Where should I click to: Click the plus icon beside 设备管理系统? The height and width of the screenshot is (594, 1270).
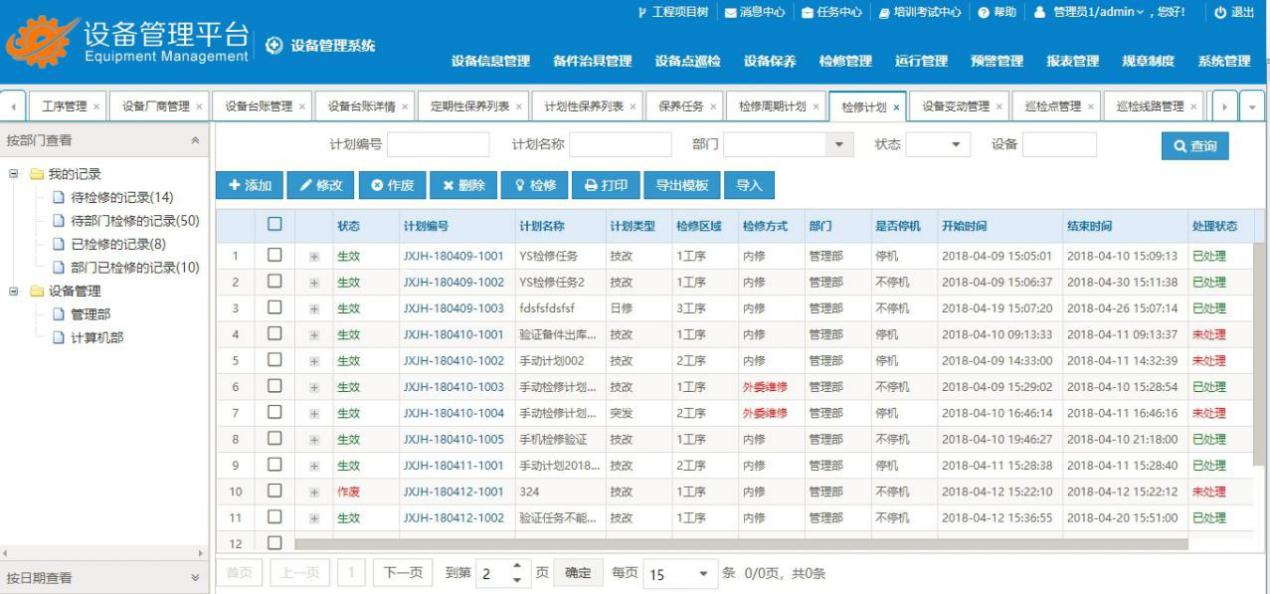[273, 46]
